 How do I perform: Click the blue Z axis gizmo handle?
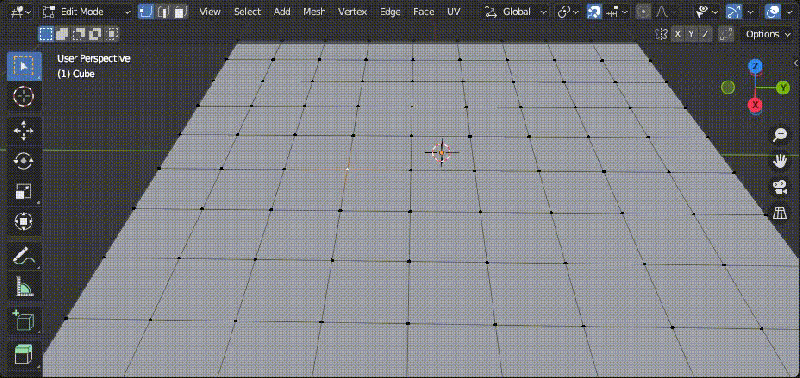[x=755, y=65]
